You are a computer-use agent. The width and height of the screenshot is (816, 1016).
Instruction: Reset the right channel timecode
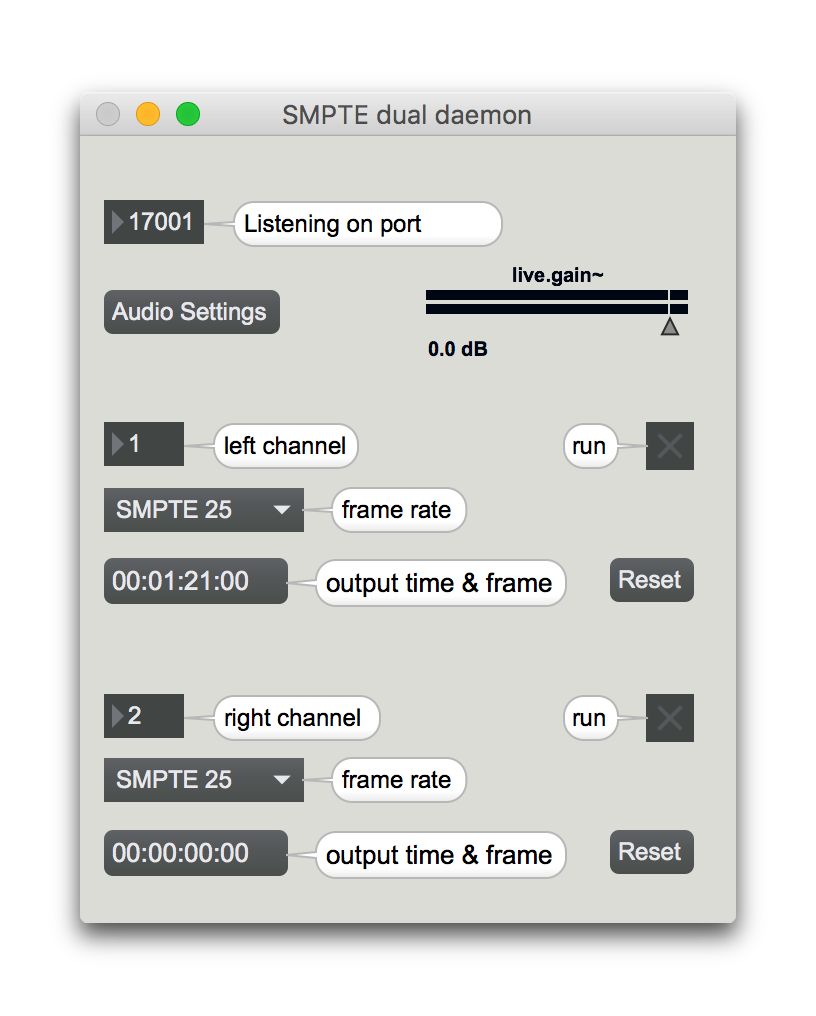(651, 852)
